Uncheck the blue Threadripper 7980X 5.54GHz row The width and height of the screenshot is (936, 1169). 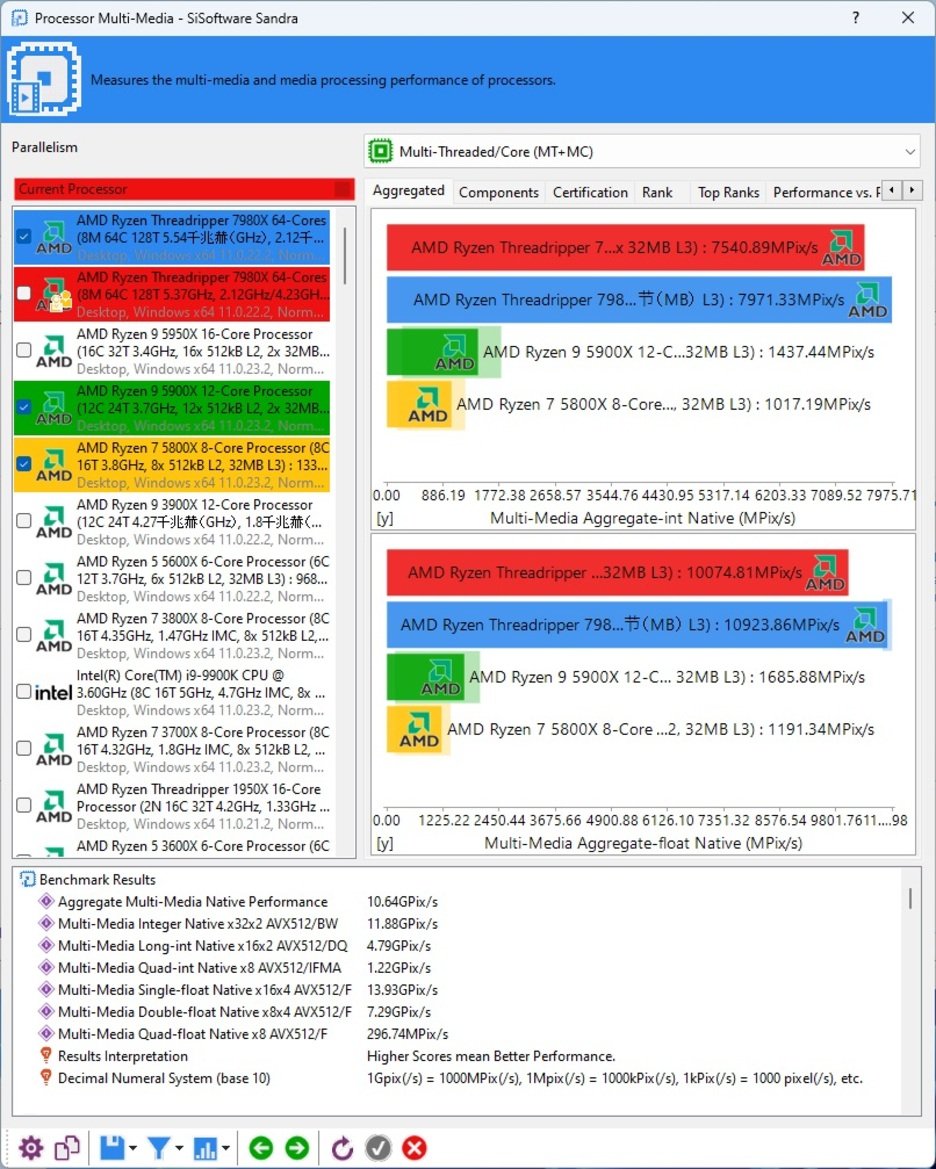click(24, 236)
